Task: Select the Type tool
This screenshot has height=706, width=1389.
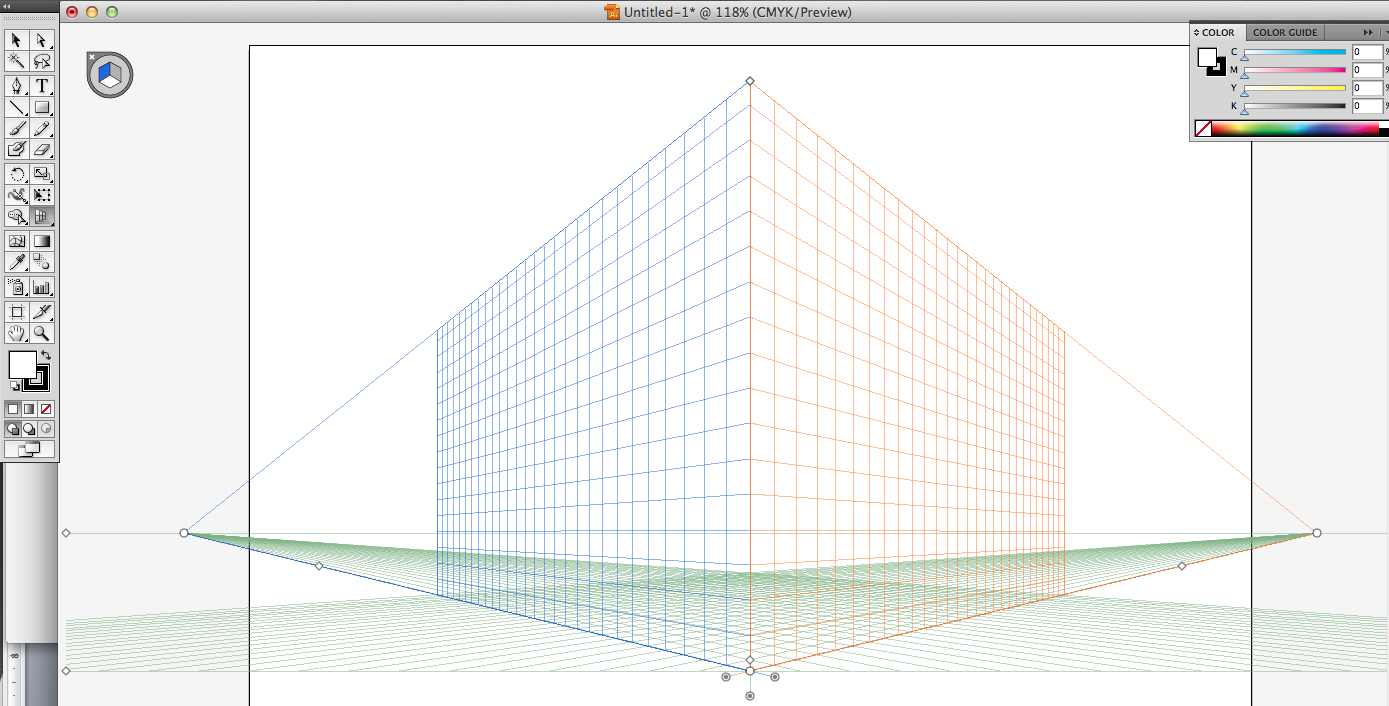Action: 42,86
